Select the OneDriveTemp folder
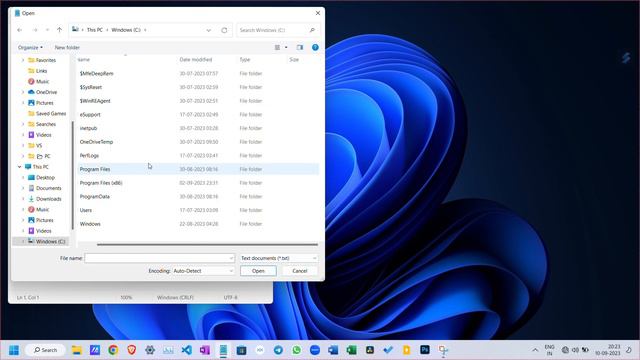Screen dimensions: 640x360 [96, 142]
